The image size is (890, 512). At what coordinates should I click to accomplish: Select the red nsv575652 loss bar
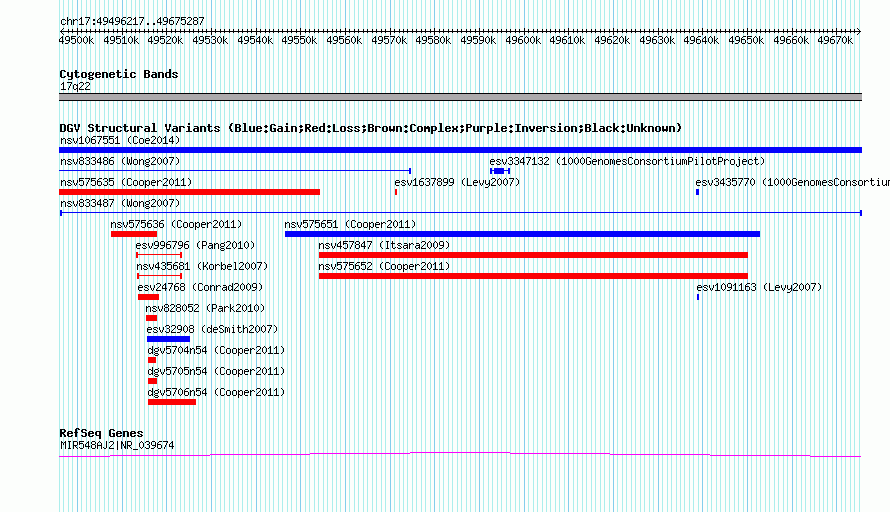tap(533, 276)
